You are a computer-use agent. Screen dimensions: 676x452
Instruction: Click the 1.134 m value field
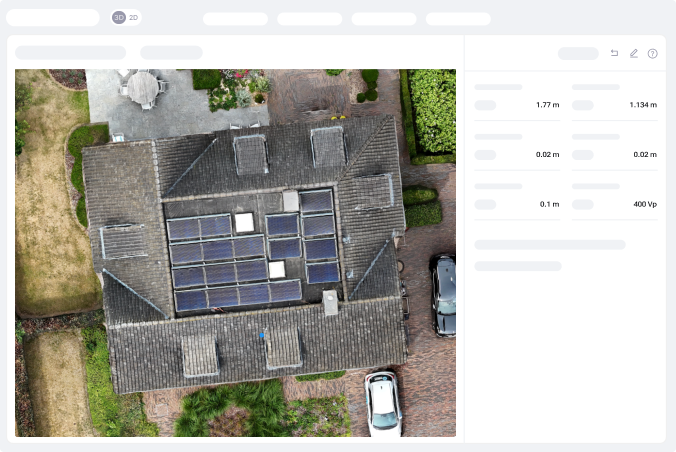643,105
